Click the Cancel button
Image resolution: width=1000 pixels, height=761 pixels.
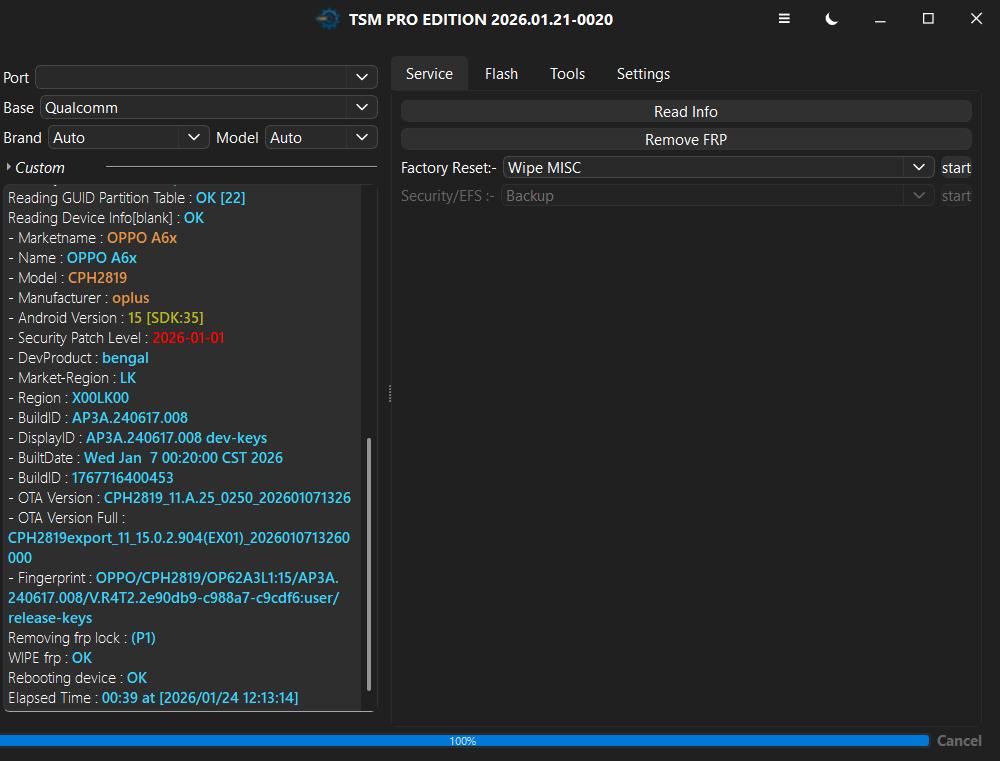[x=959, y=740]
